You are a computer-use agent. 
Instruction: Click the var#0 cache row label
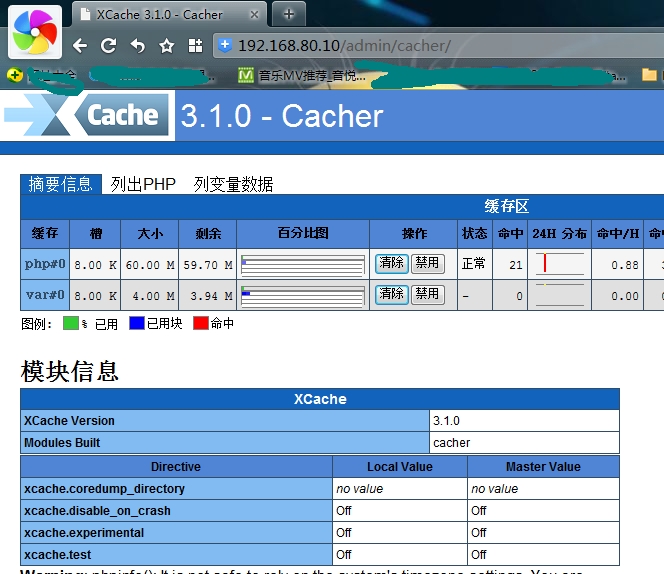click(45, 295)
